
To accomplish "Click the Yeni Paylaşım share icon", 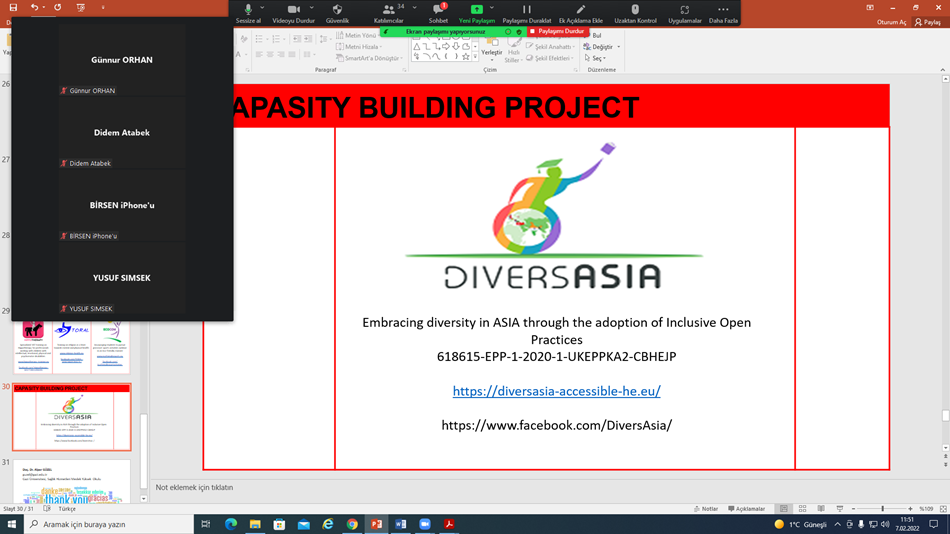I will 477,10.
